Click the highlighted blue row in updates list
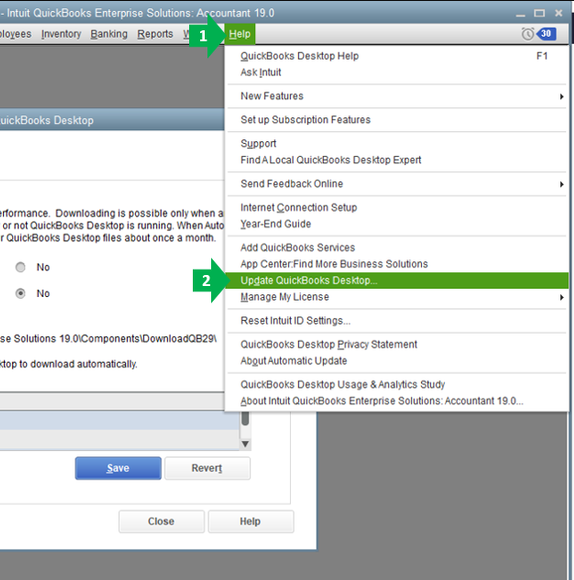 (x=119, y=420)
